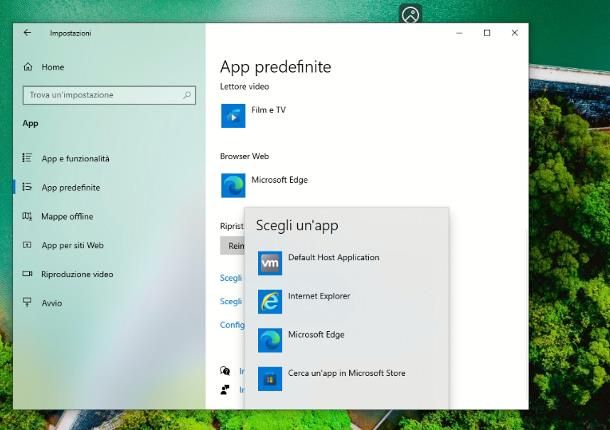Screen dimensions: 610x430
Task: Click the Mappe offline map icon
Action: 27,216
